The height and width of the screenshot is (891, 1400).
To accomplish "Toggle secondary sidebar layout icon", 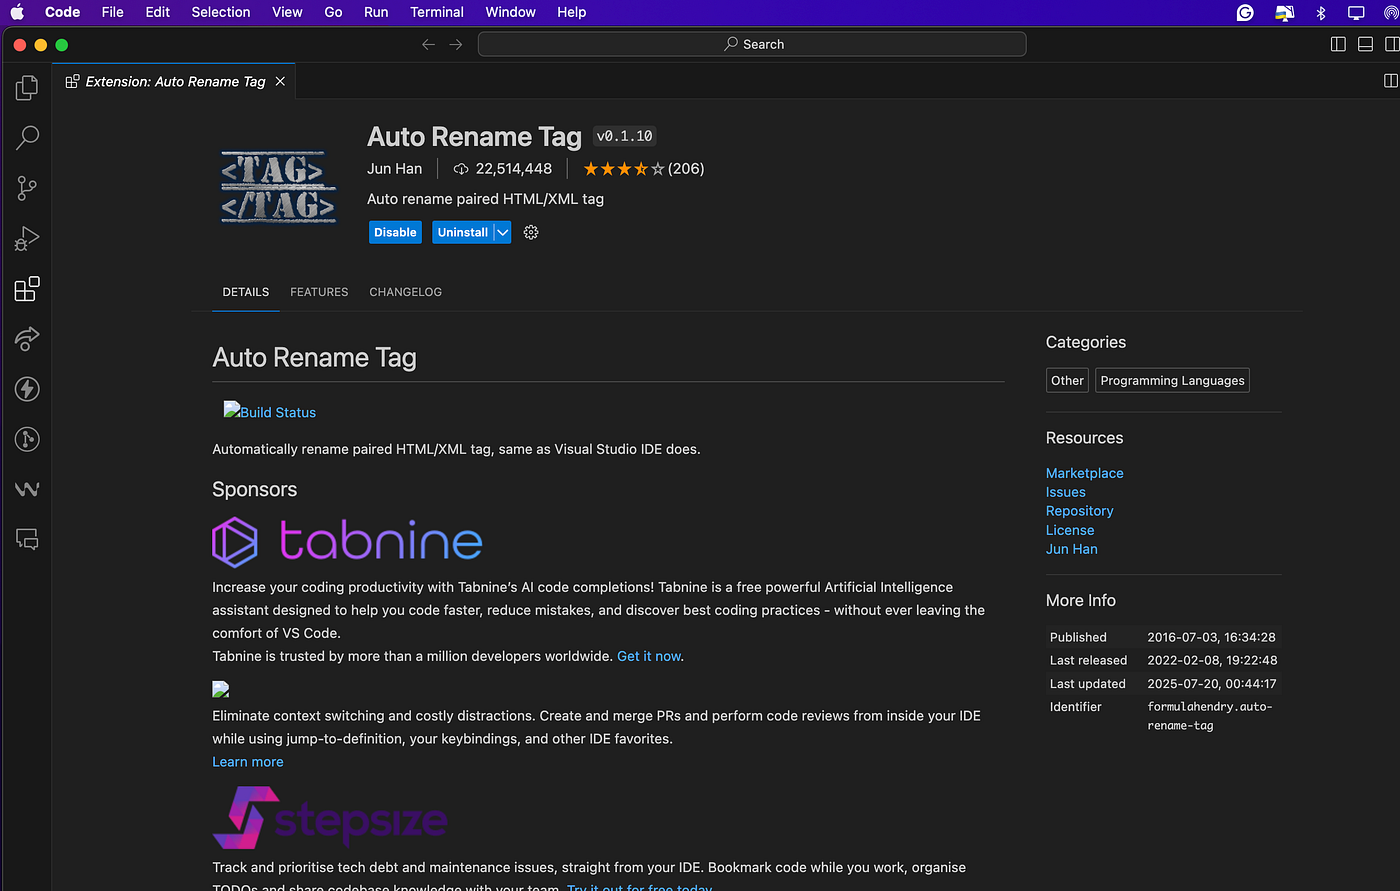I will 1391,44.
